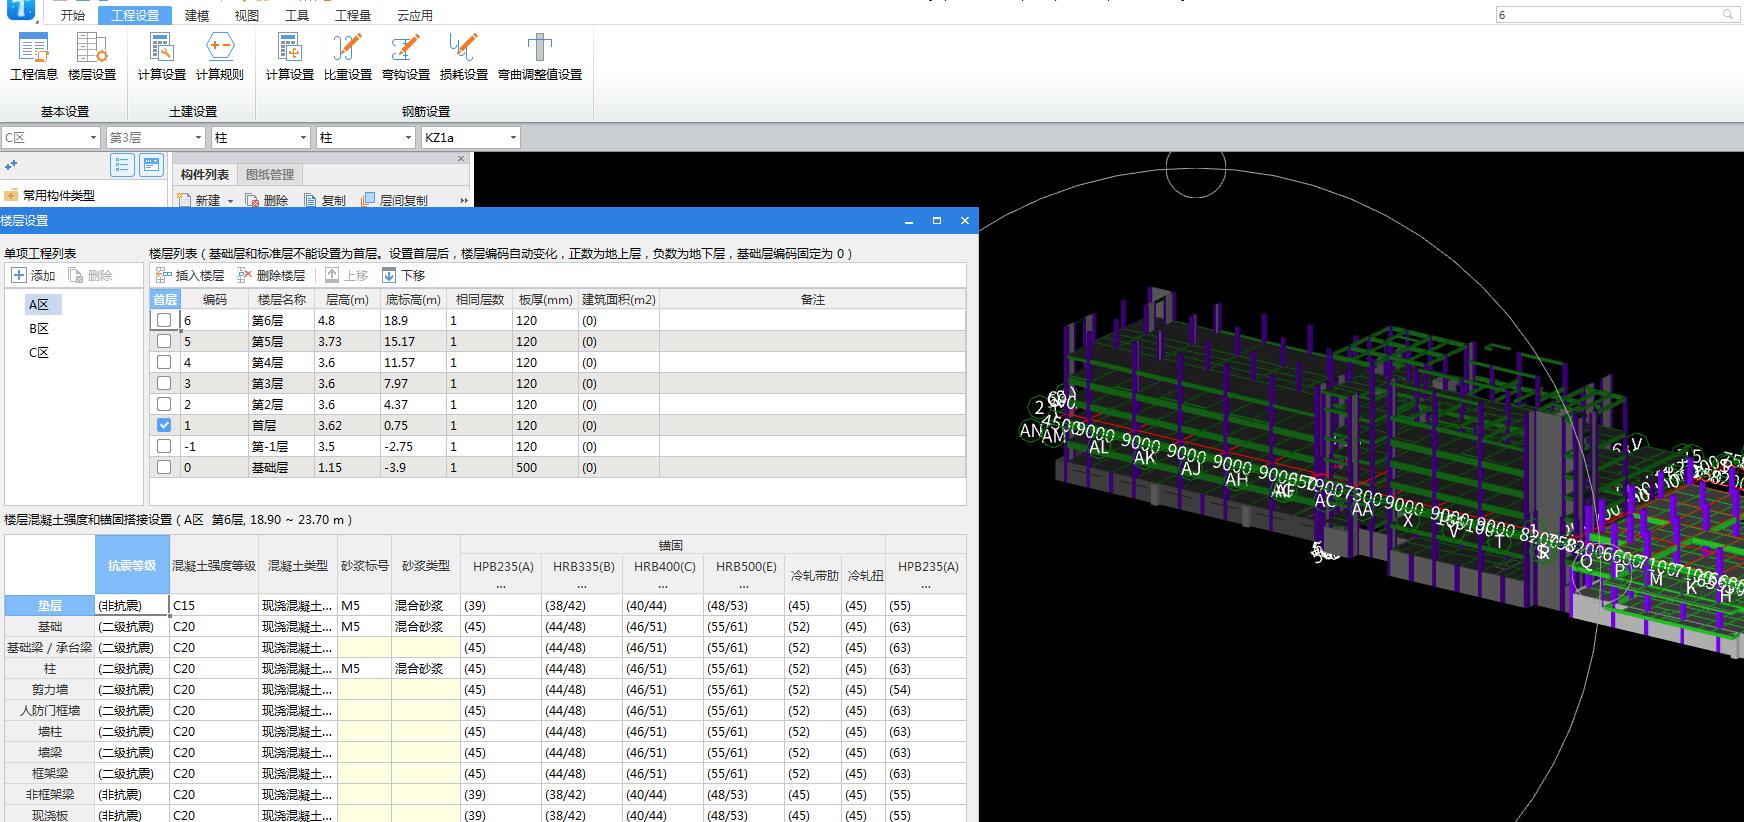Click 添加 to add sub-project
The width and height of the screenshot is (1744, 822).
pyautogui.click(x=33, y=275)
